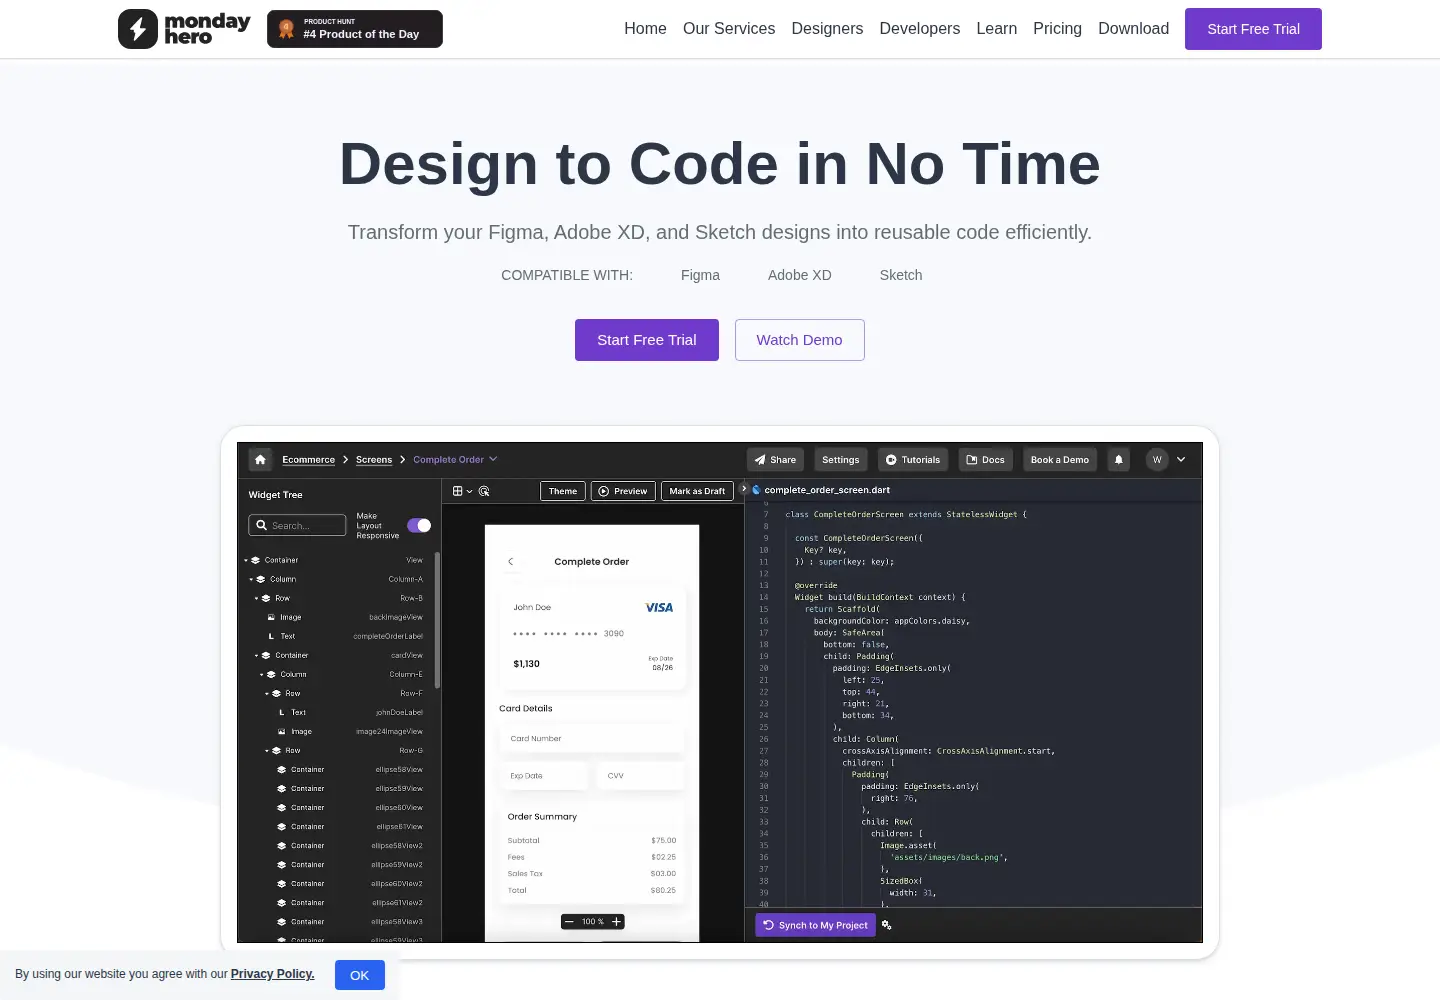The image size is (1440, 1000).
Task: Accept cookies with the OK button
Action: (x=360, y=975)
